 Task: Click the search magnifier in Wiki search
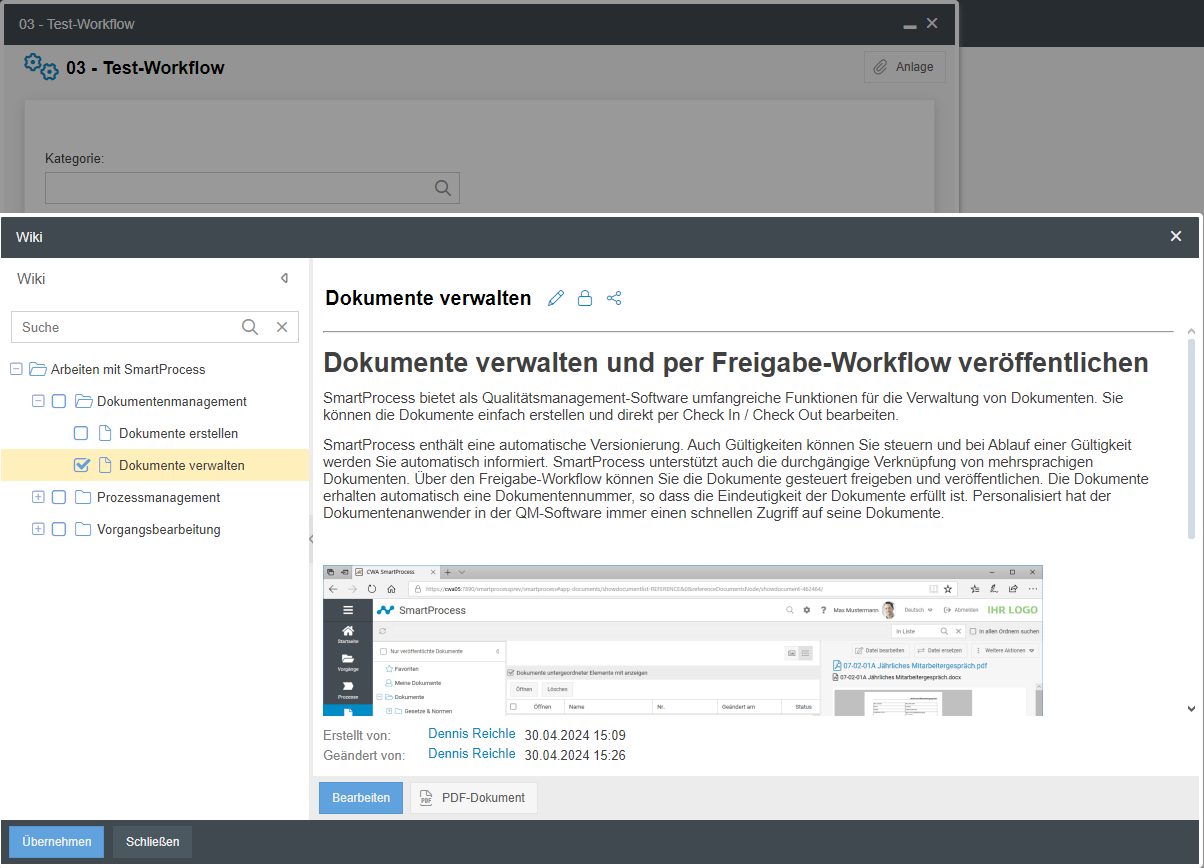click(x=250, y=327)
